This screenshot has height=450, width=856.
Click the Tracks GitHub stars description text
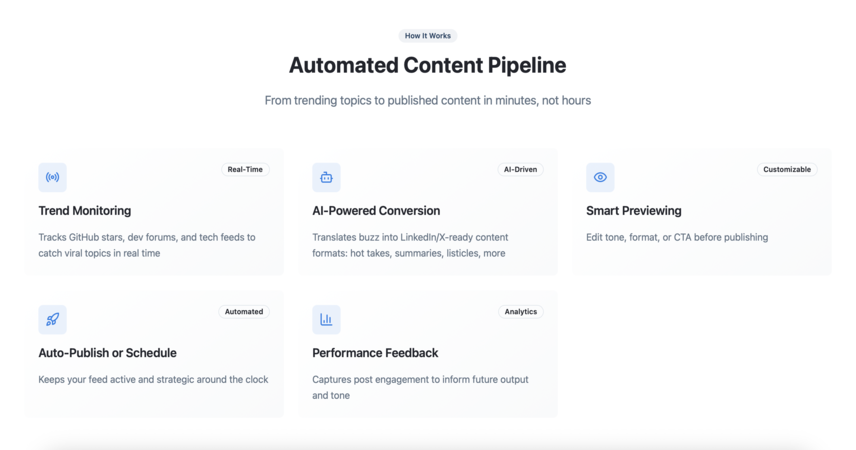point(147,245)
